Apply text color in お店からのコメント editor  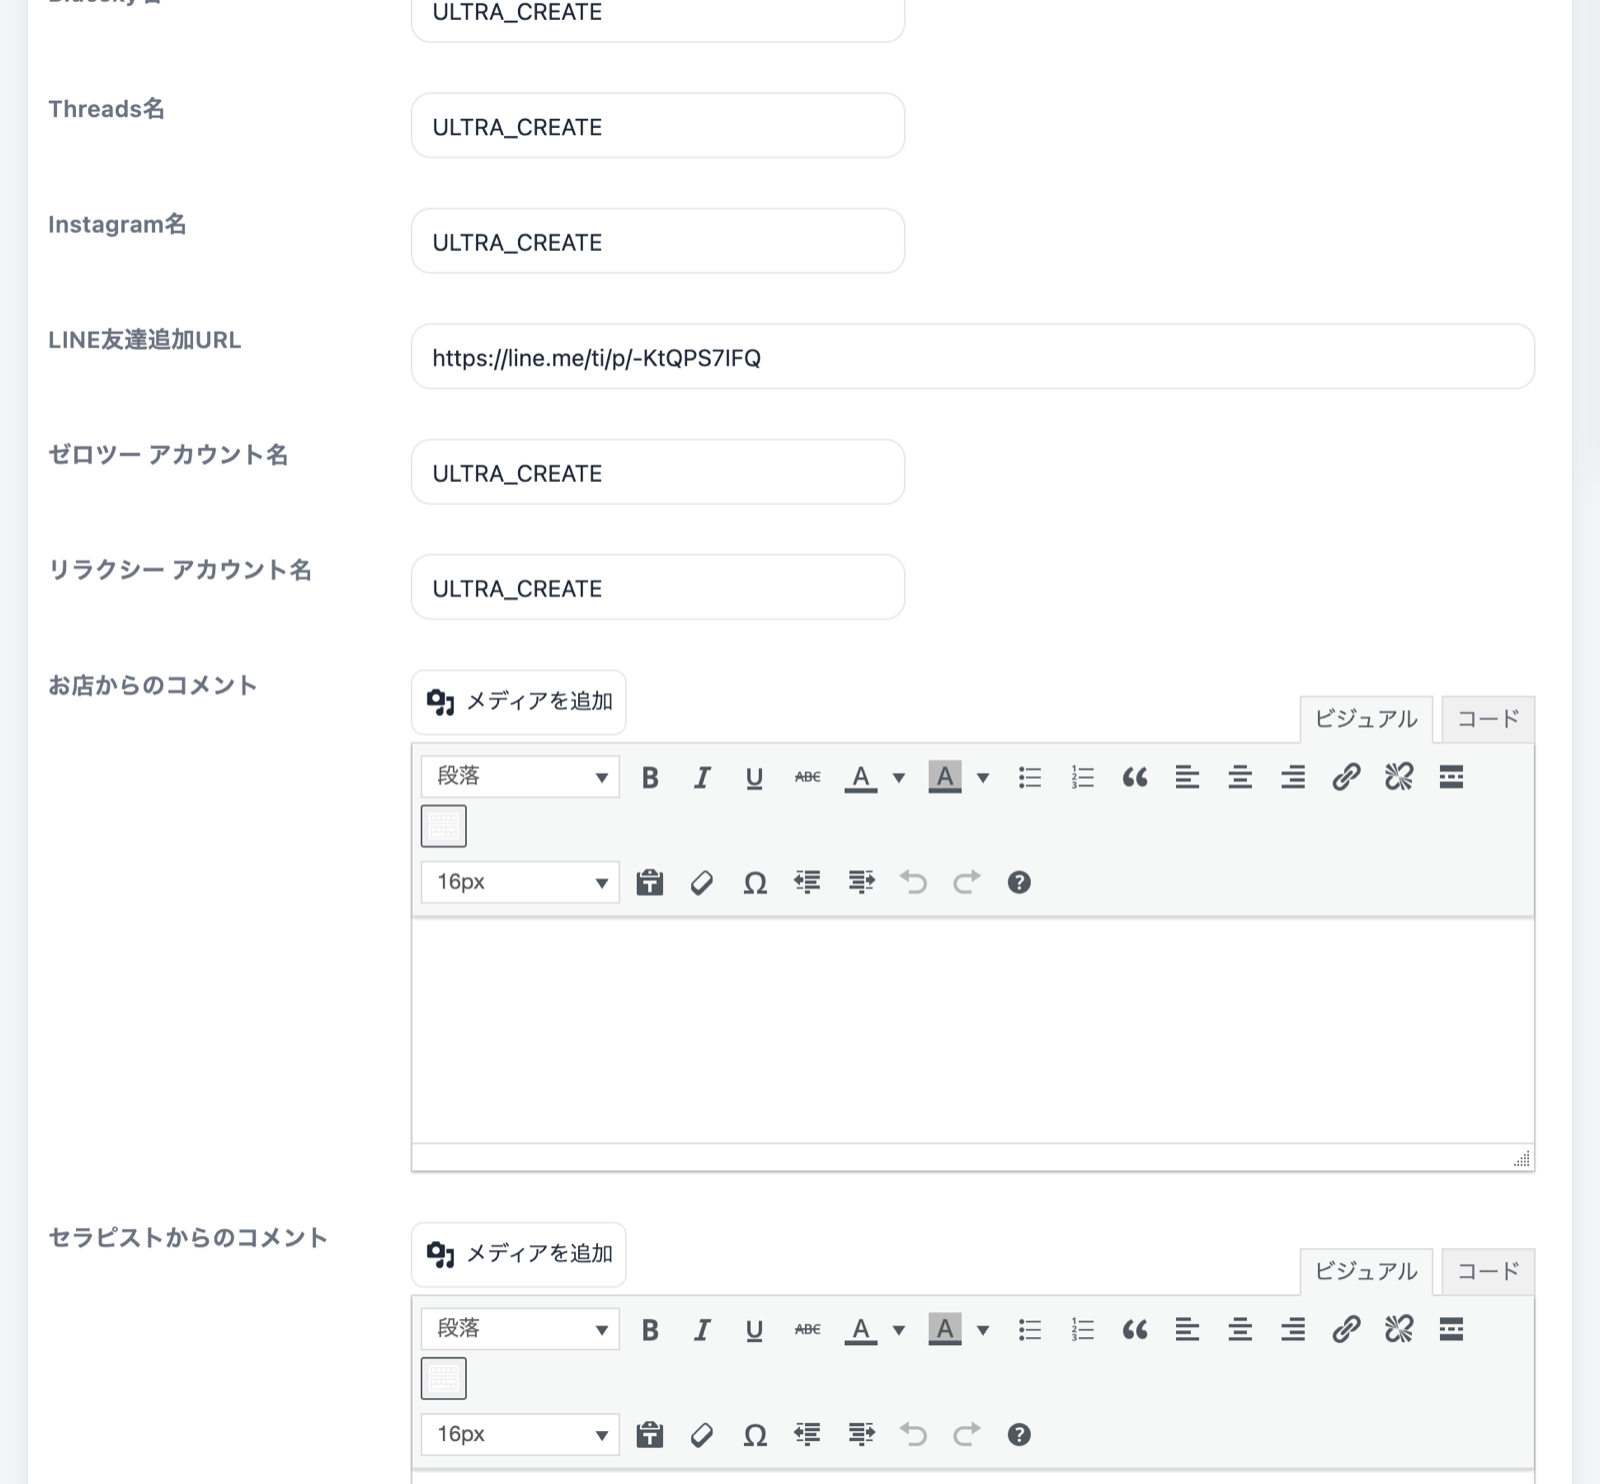pyautogui.click(x=861, y=777)
